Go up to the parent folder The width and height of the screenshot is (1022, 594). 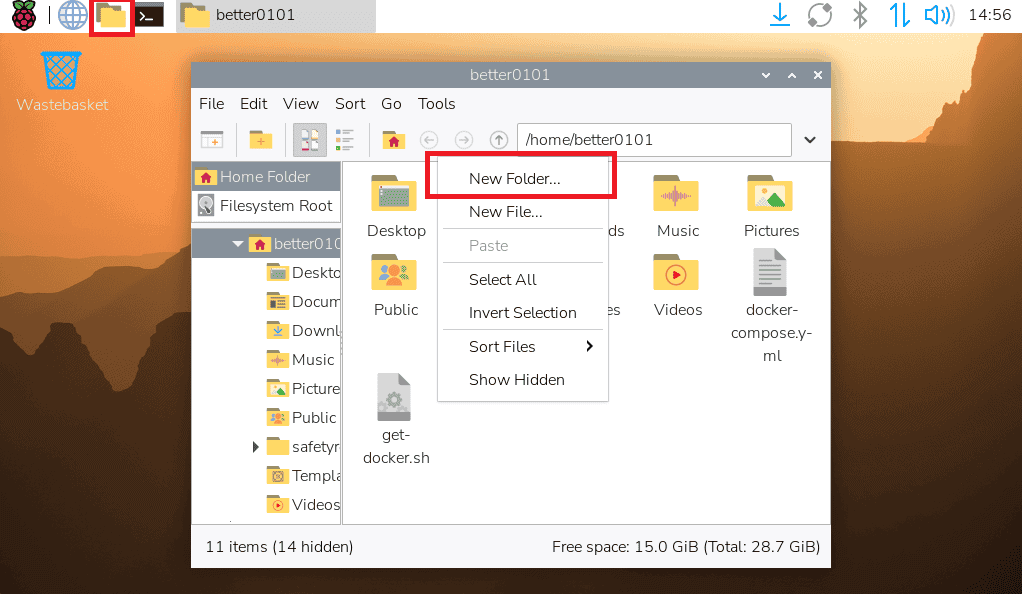point(498,140)
